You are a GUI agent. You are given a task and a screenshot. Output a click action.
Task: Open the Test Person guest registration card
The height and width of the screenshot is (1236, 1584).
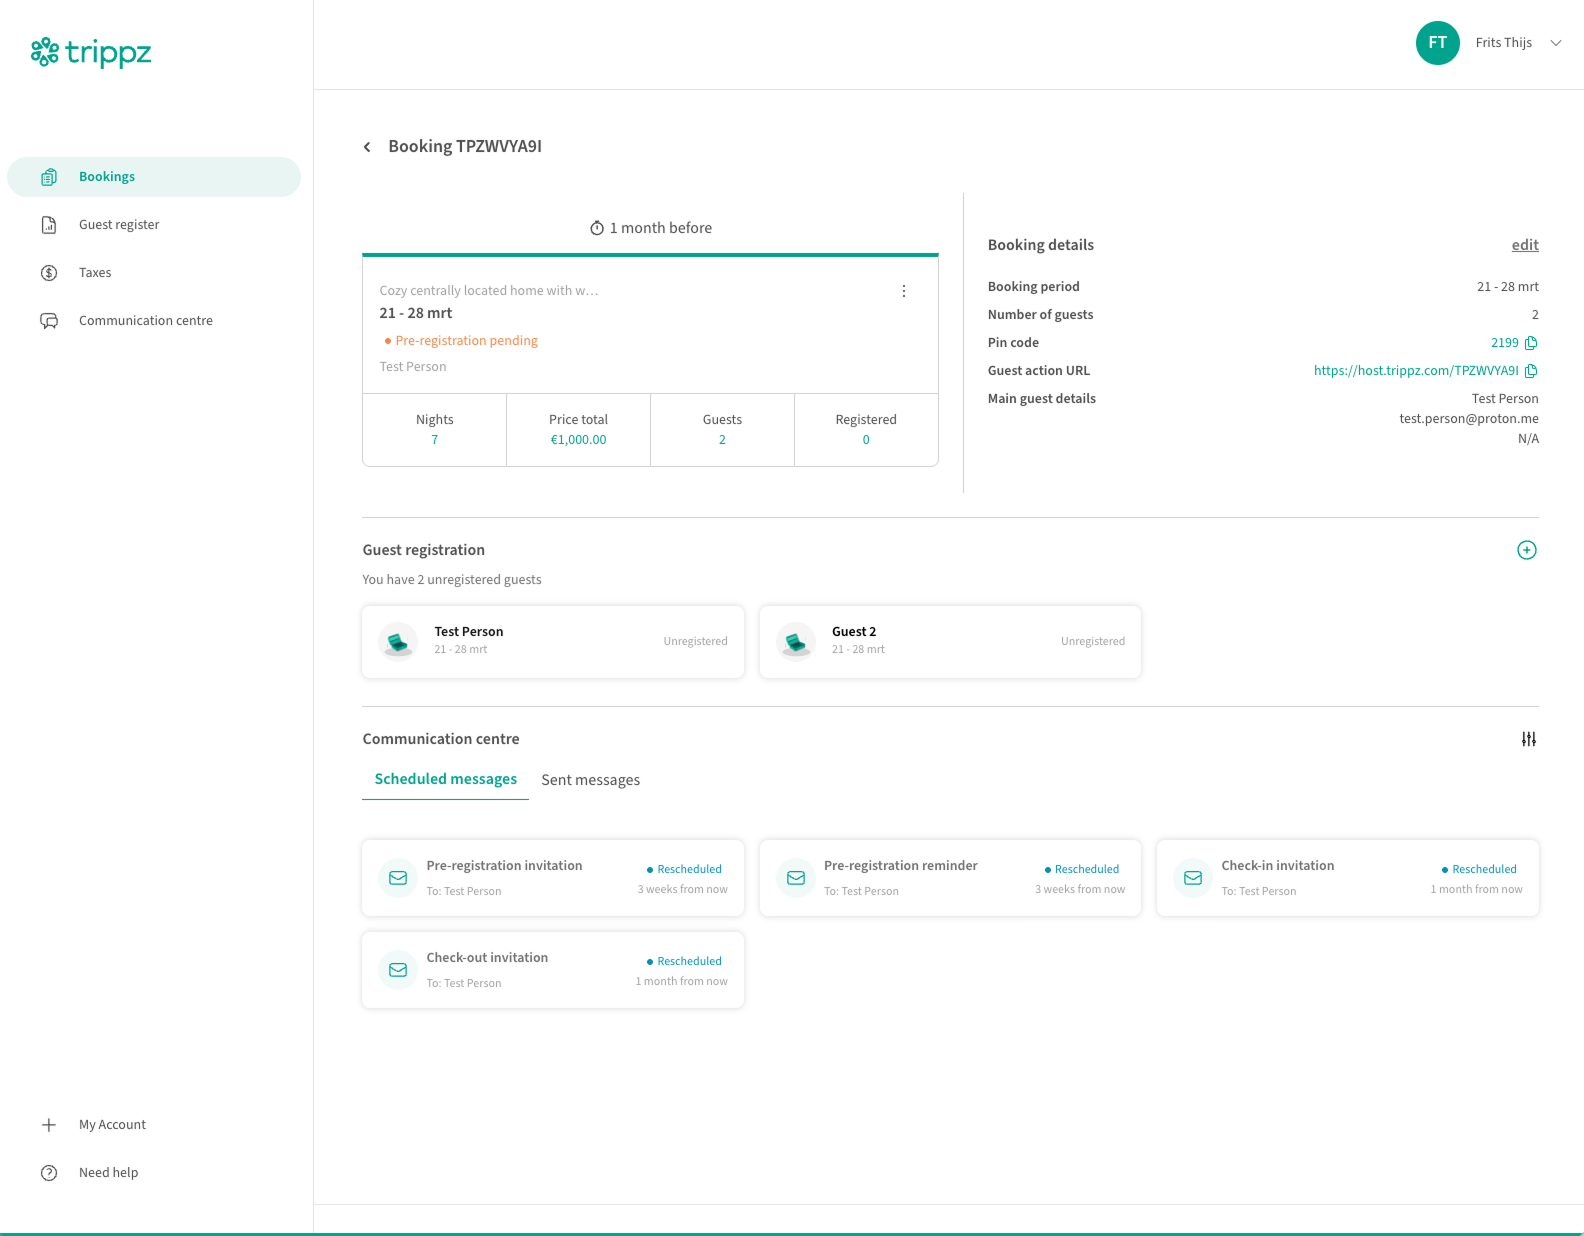coord(552,642)
